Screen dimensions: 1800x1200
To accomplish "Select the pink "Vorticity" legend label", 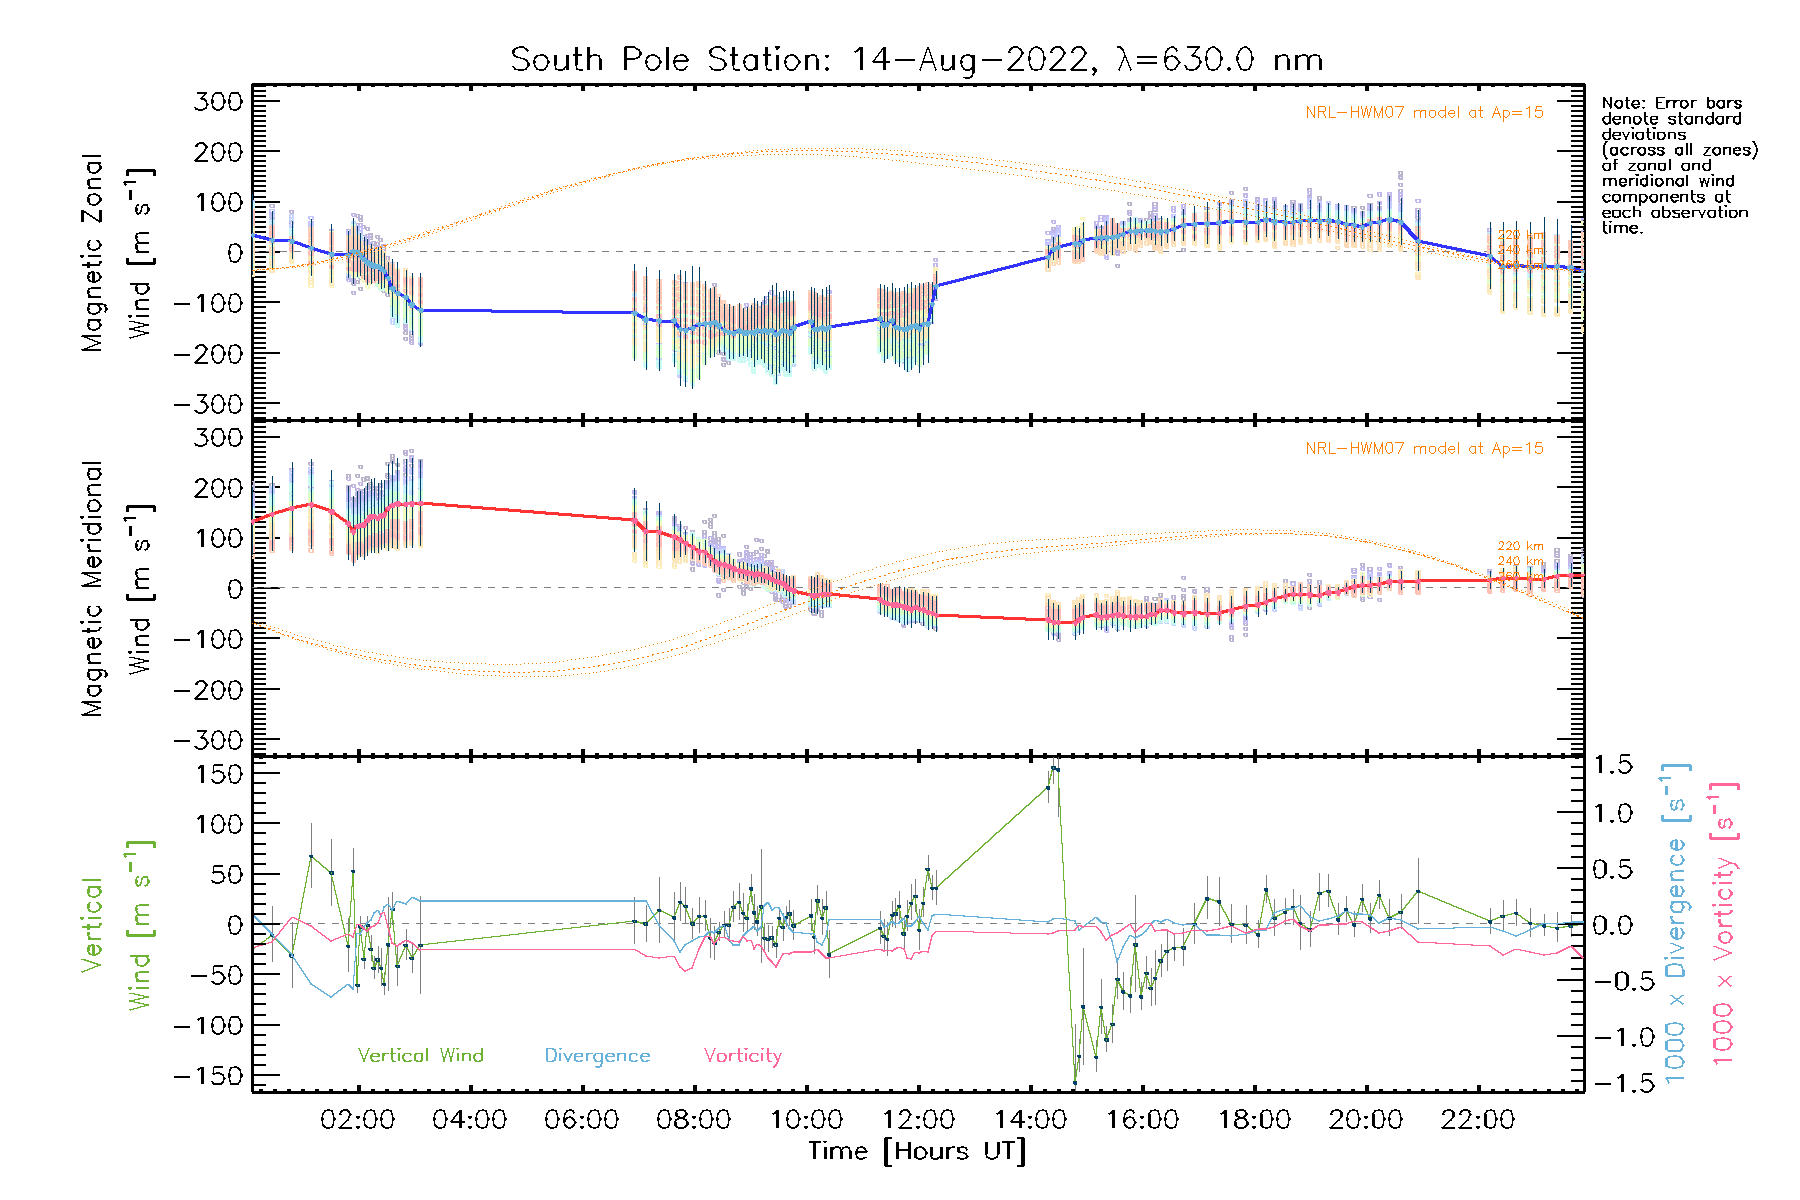I will (742, 1055).
